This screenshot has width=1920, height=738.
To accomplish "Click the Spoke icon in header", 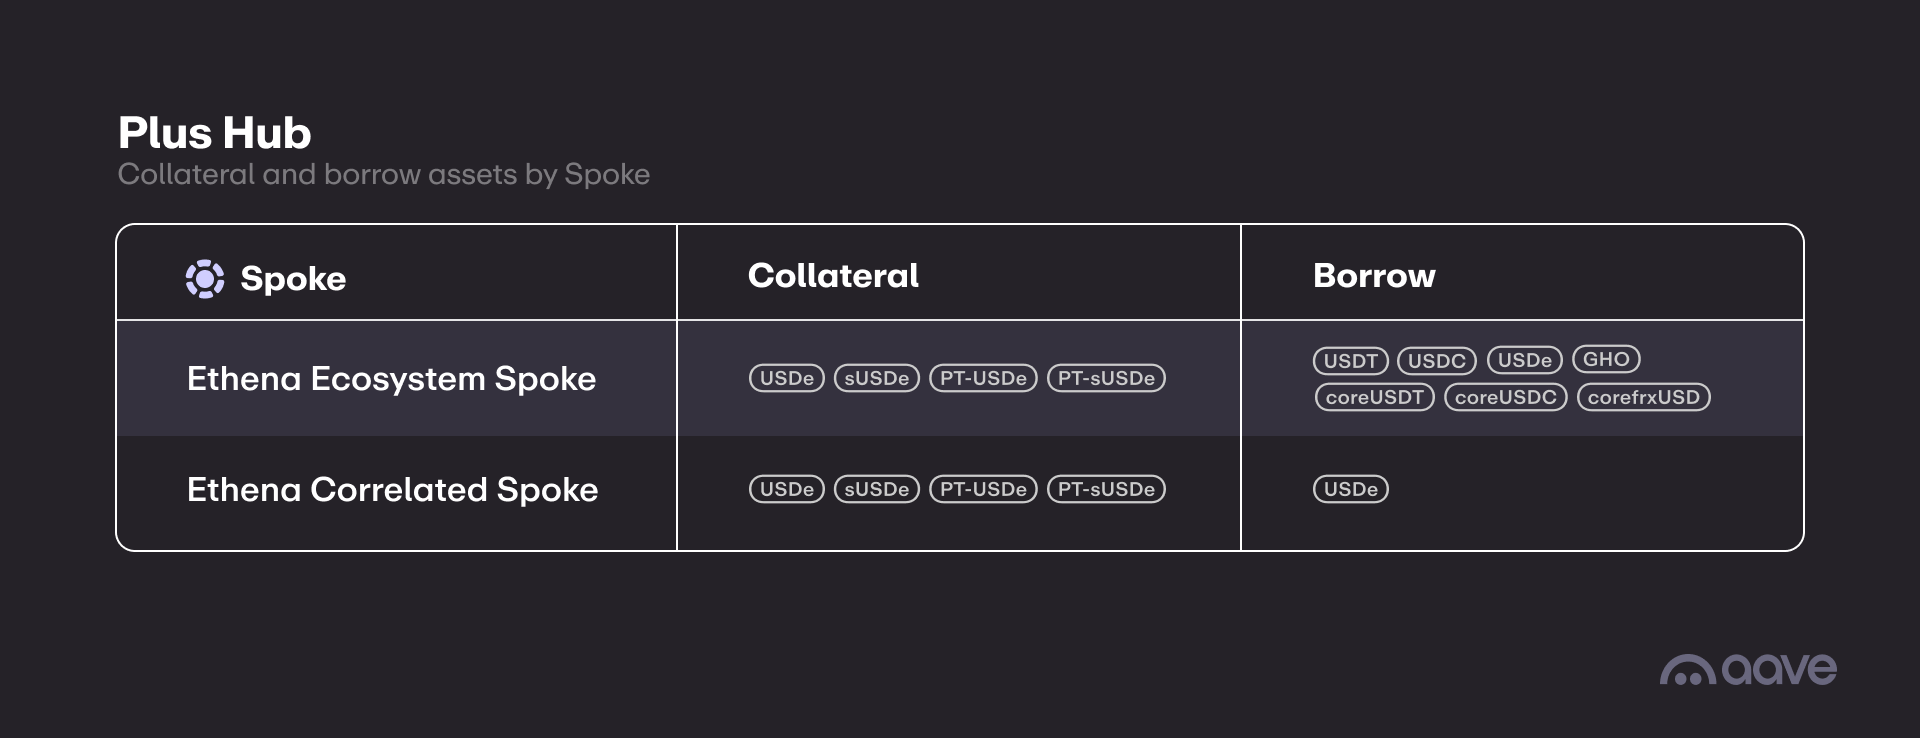I will (205, 279).
